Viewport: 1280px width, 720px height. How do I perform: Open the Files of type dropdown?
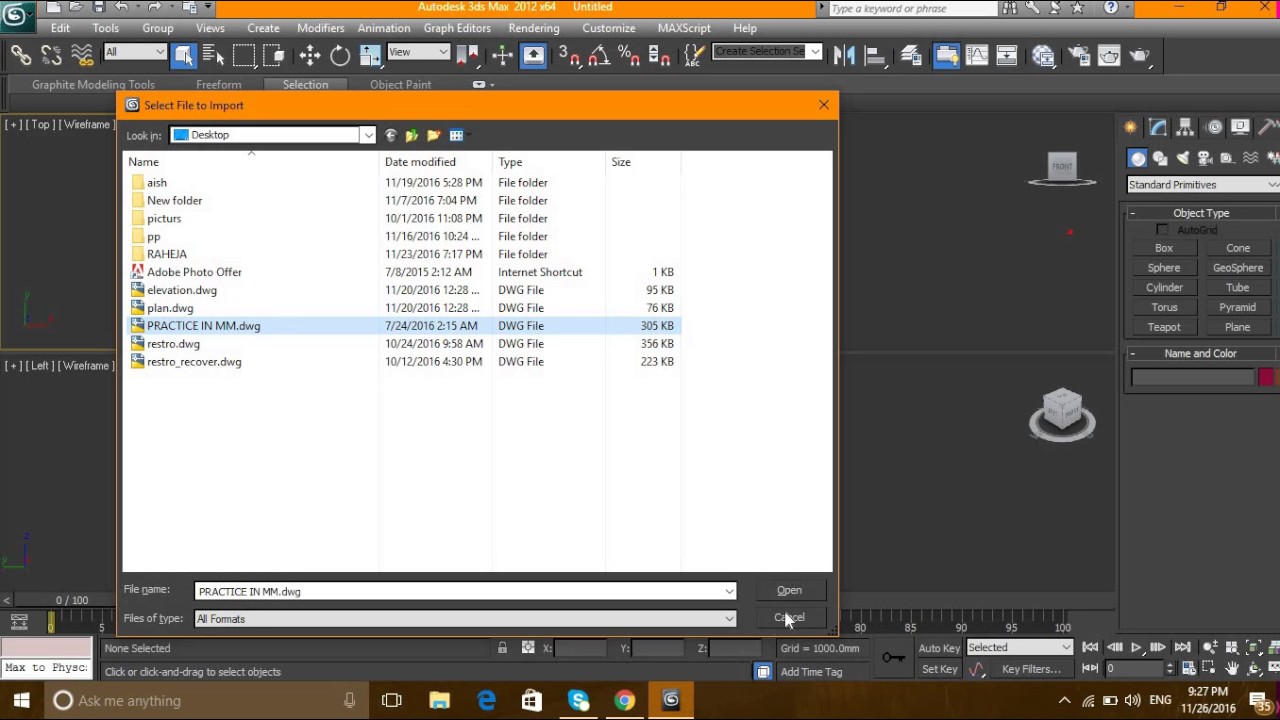(x=465, y=619)
